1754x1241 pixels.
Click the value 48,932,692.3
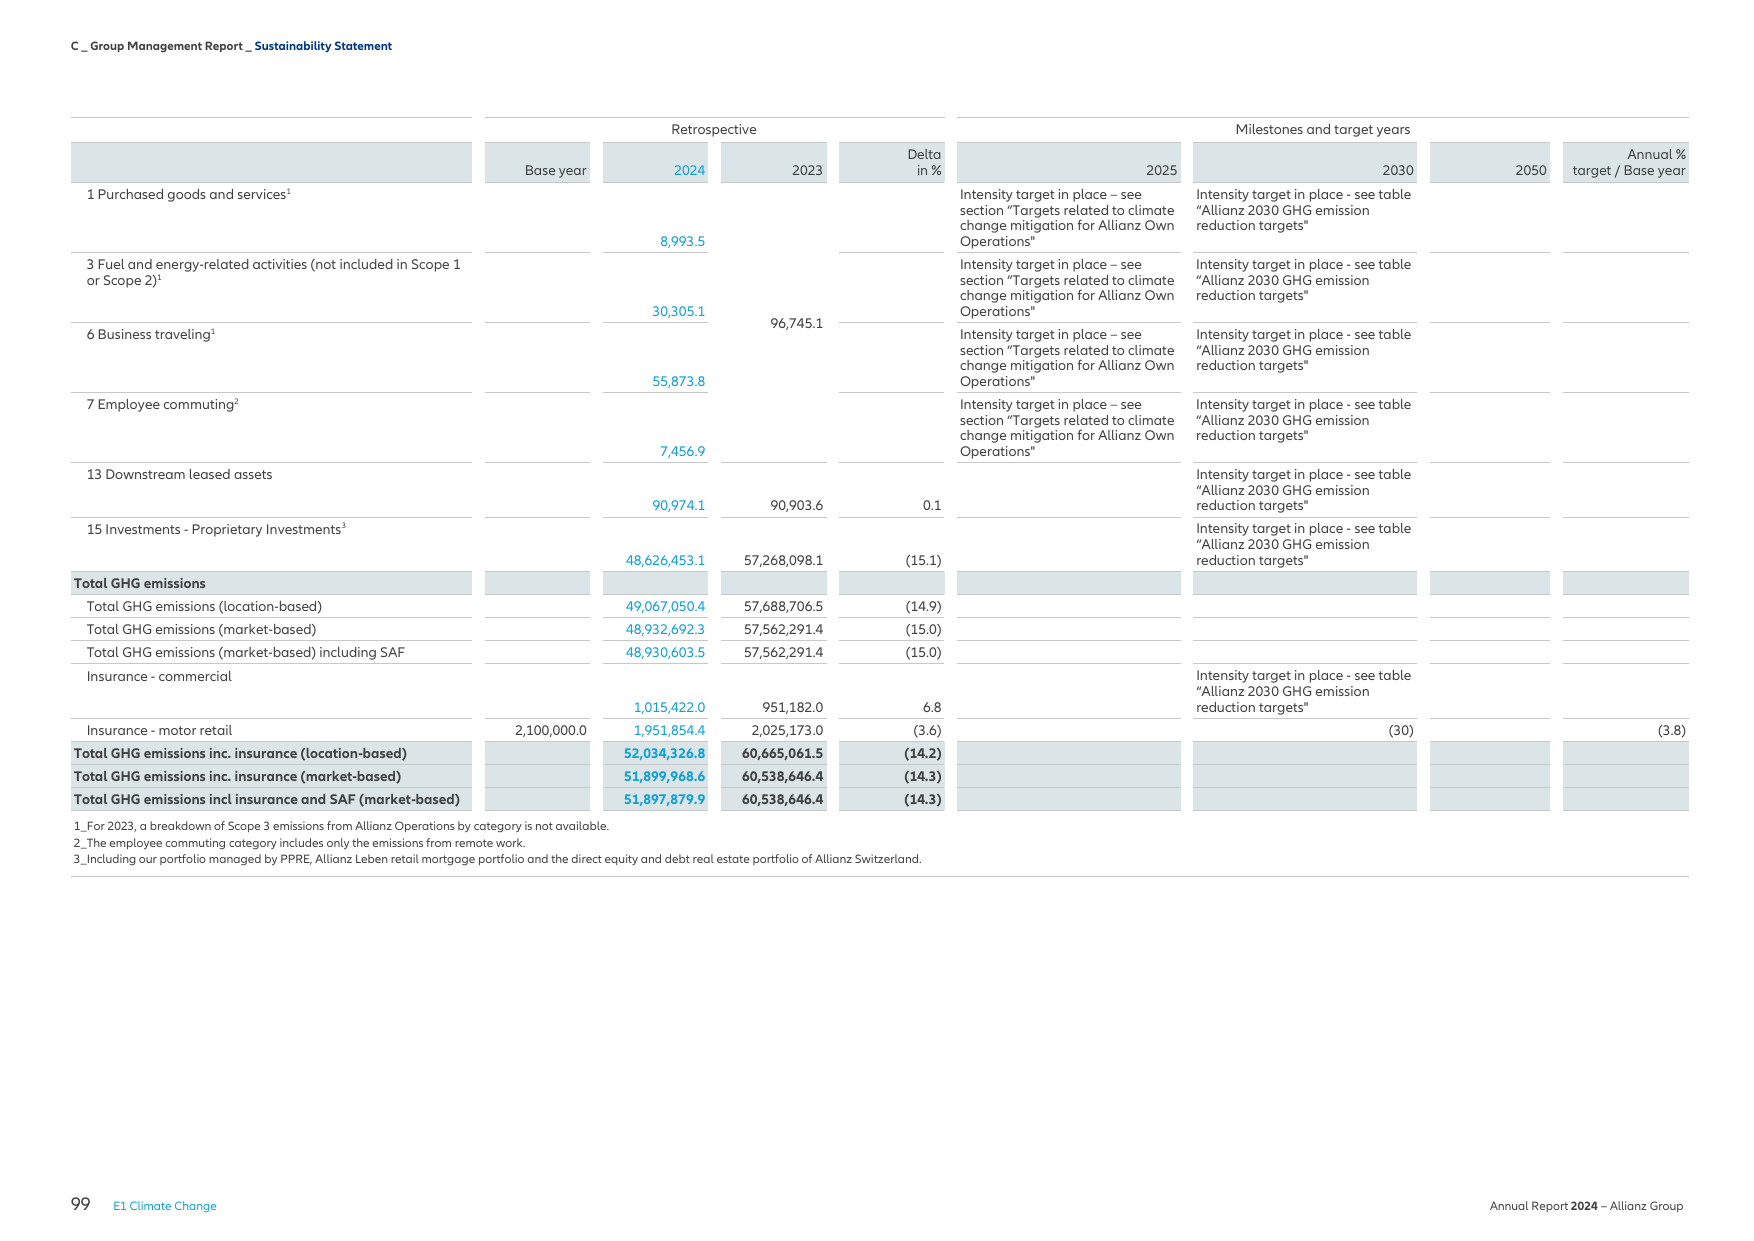[x=665, y=629]
